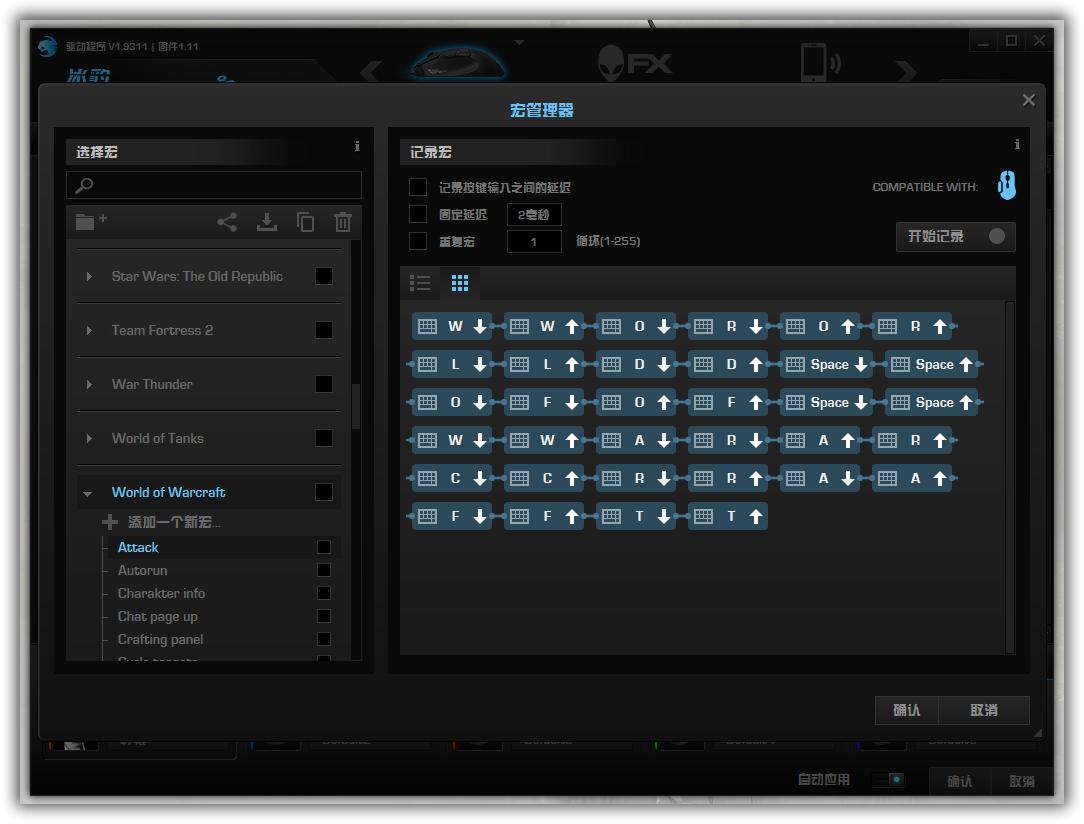Click the copy macro icon

(x=305, y=222)
